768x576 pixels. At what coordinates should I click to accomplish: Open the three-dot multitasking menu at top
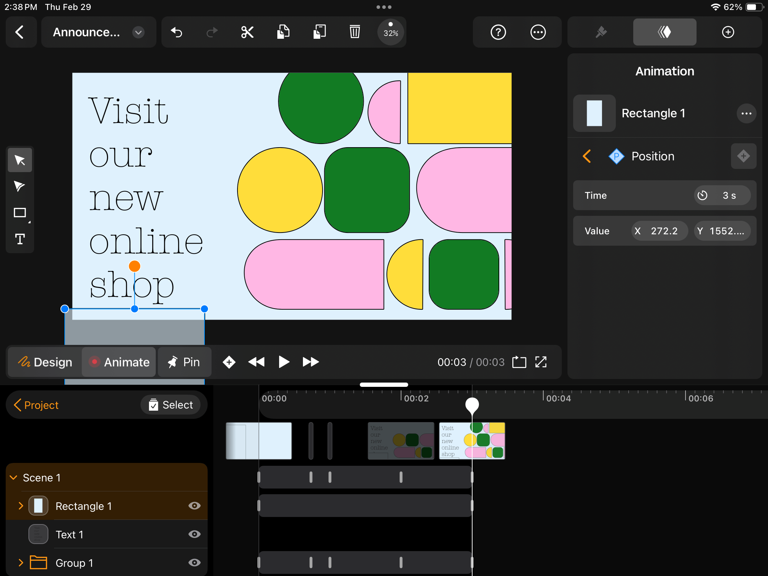(384, 7)
